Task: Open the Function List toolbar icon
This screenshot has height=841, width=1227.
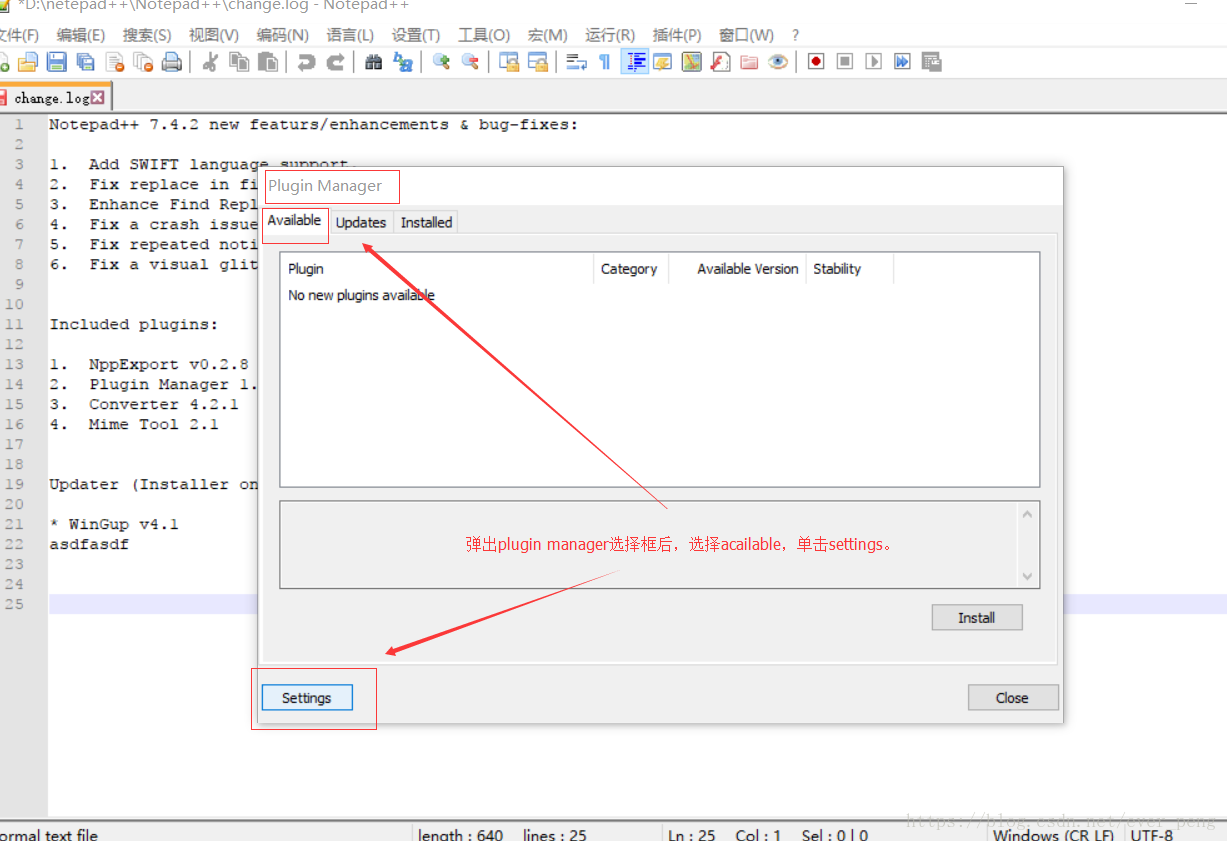Action: pyautogui.click(x=720, y=62)
